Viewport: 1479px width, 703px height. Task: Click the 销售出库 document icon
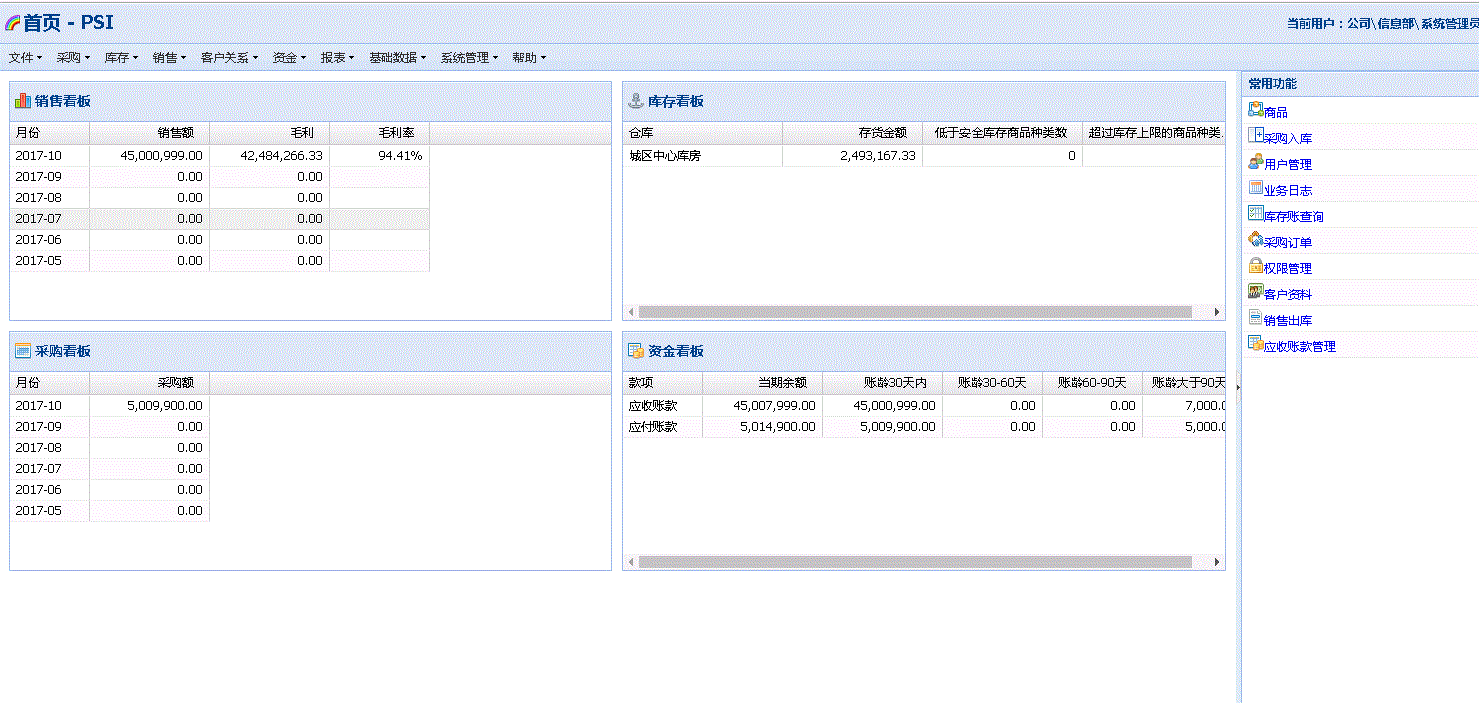coord(1256,317)
